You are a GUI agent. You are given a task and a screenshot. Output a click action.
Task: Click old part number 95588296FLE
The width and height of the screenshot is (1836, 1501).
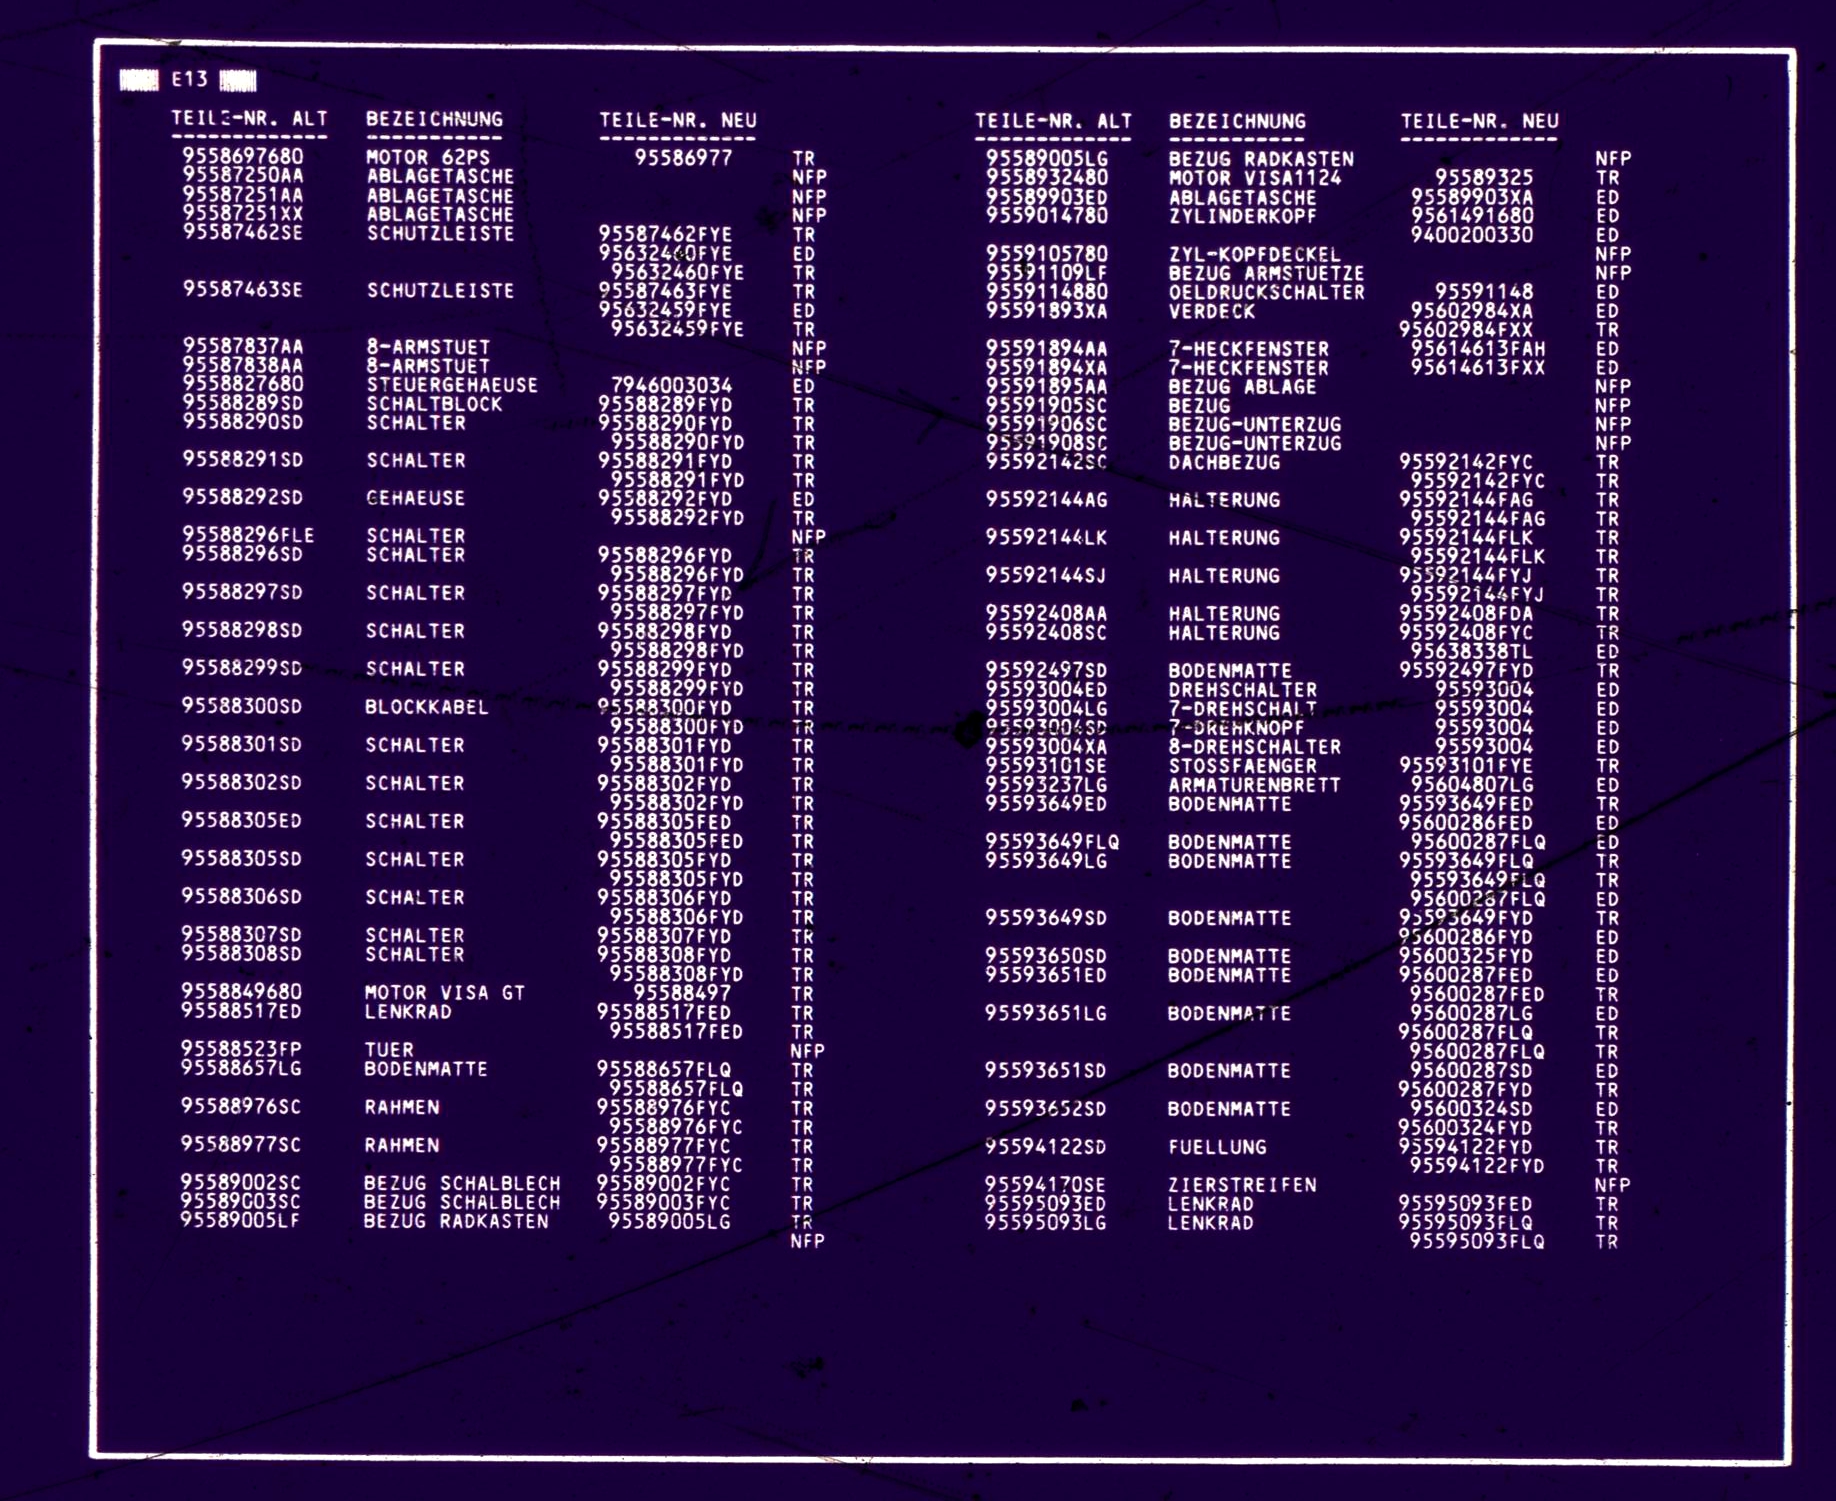pos(248,535)
